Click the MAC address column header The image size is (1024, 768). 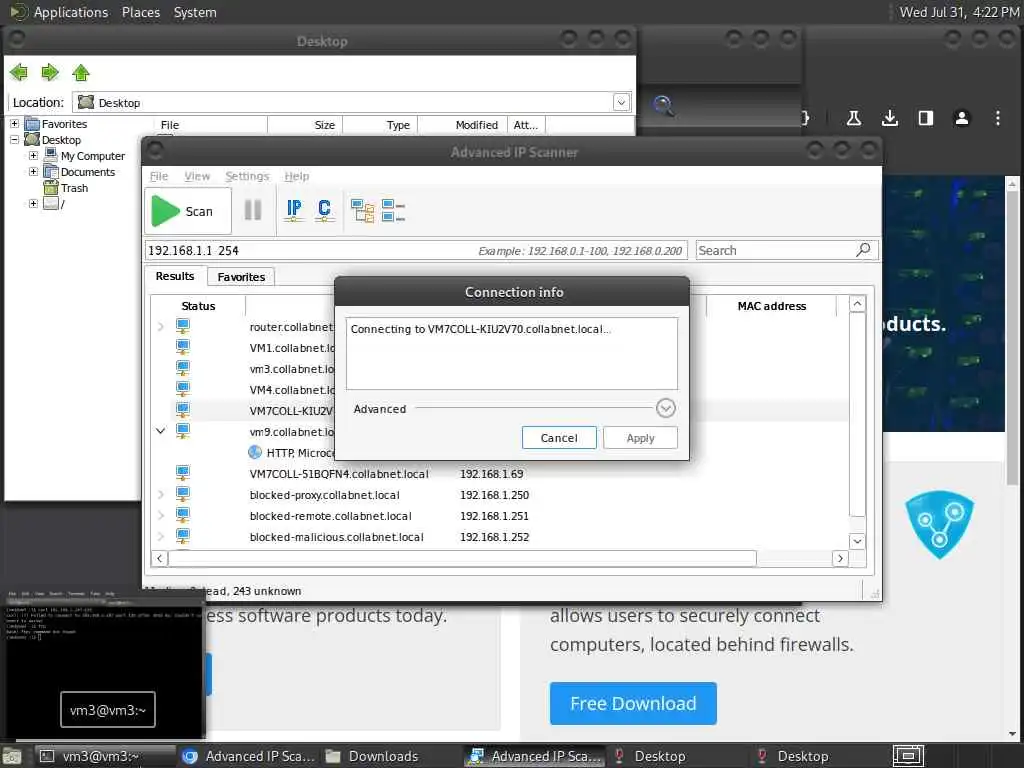[x=771, y=306]
